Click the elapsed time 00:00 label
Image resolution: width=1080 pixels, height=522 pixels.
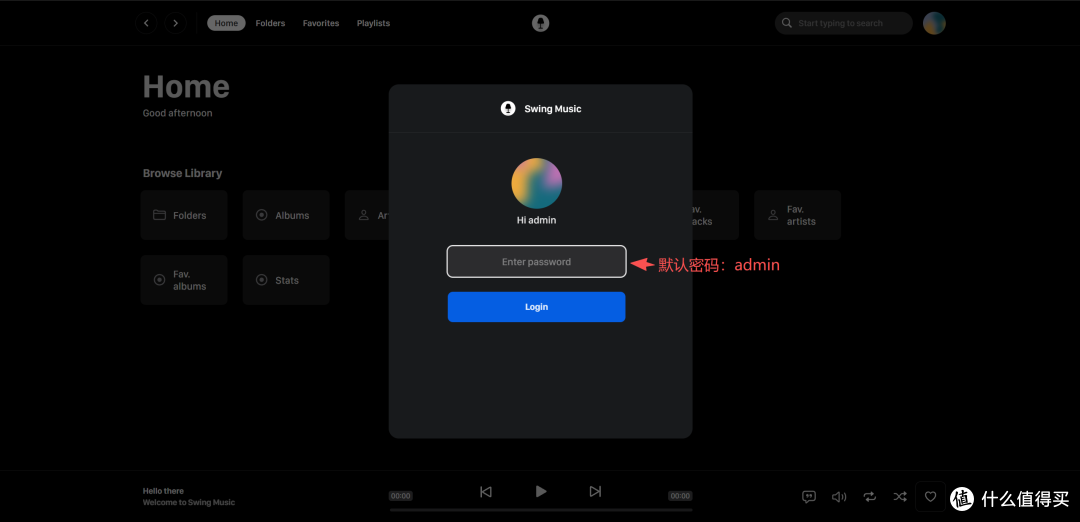[400, 496]
